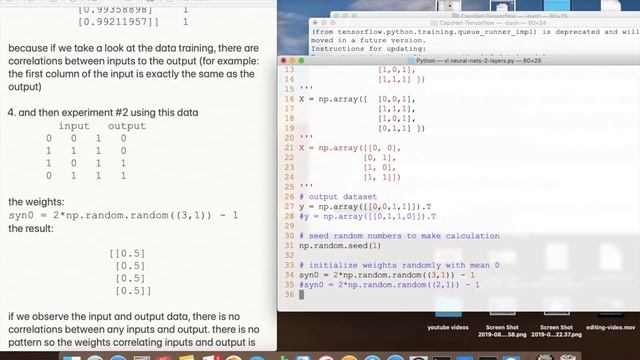Click the tensorflow queue_runner_impl deprecated message line
The height and width of the screenshot is (360, 640).
click(475, 32)
